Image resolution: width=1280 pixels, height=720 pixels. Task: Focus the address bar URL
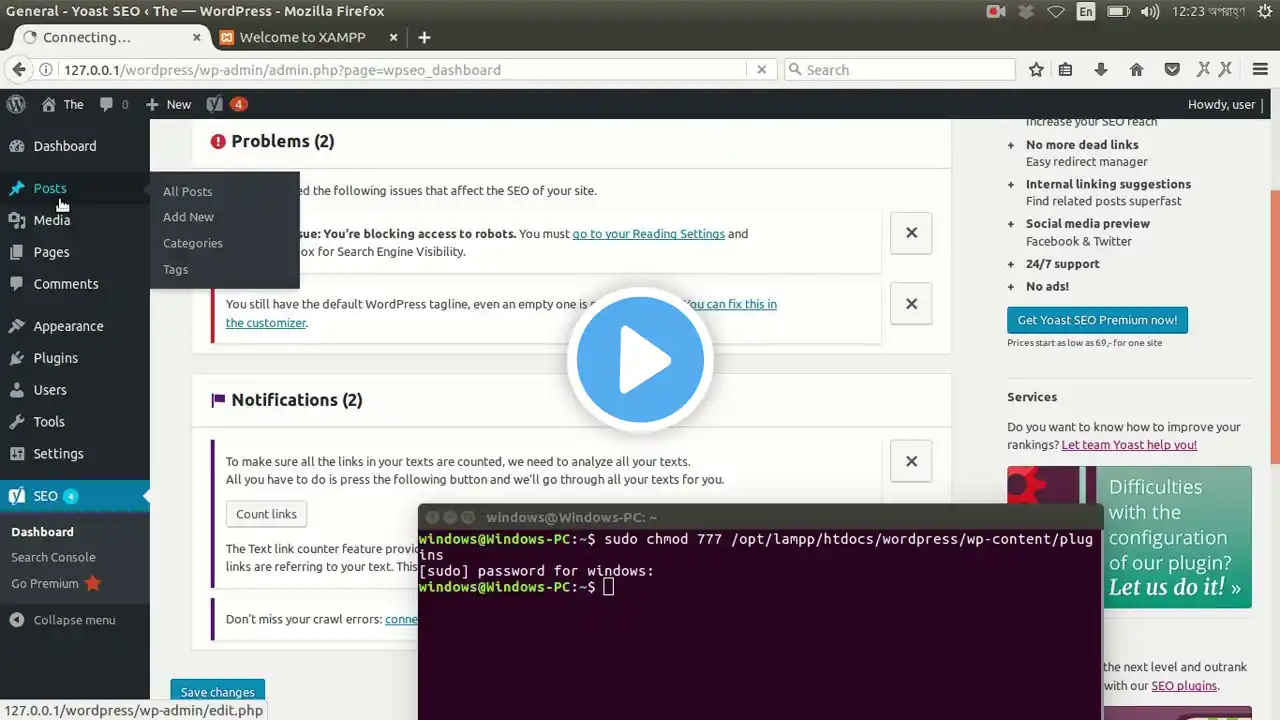pos(400,70)
